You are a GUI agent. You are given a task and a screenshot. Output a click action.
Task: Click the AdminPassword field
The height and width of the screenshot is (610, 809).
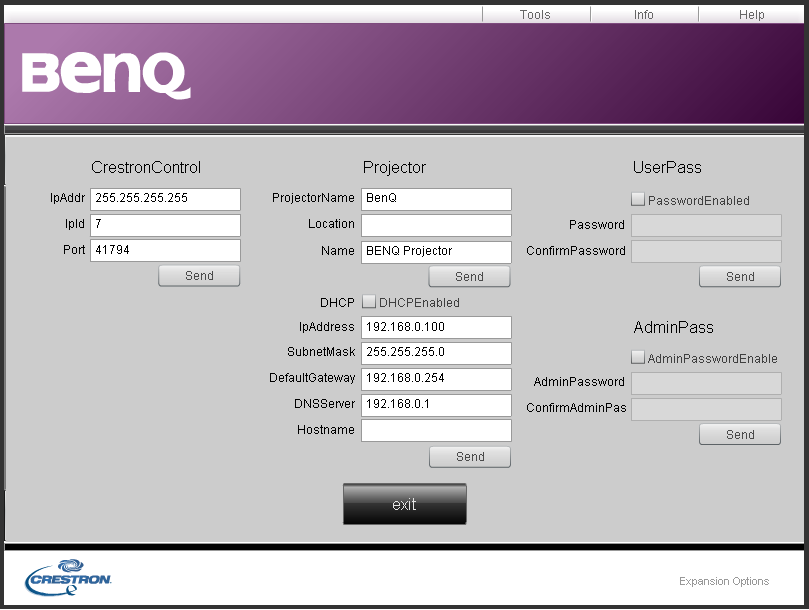coord(706,383)
